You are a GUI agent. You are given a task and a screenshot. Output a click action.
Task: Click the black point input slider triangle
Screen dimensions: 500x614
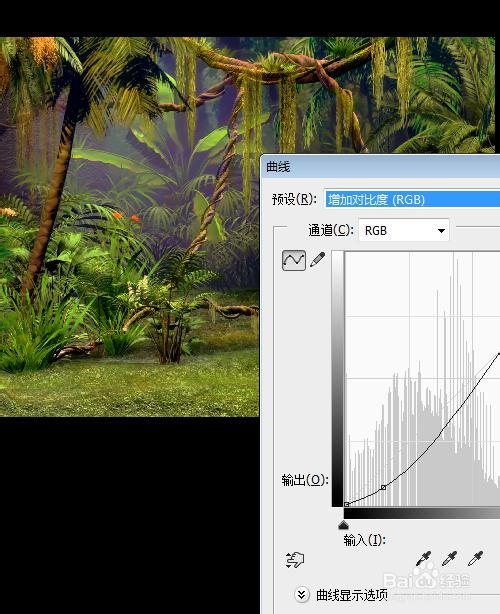click(343, 525)
